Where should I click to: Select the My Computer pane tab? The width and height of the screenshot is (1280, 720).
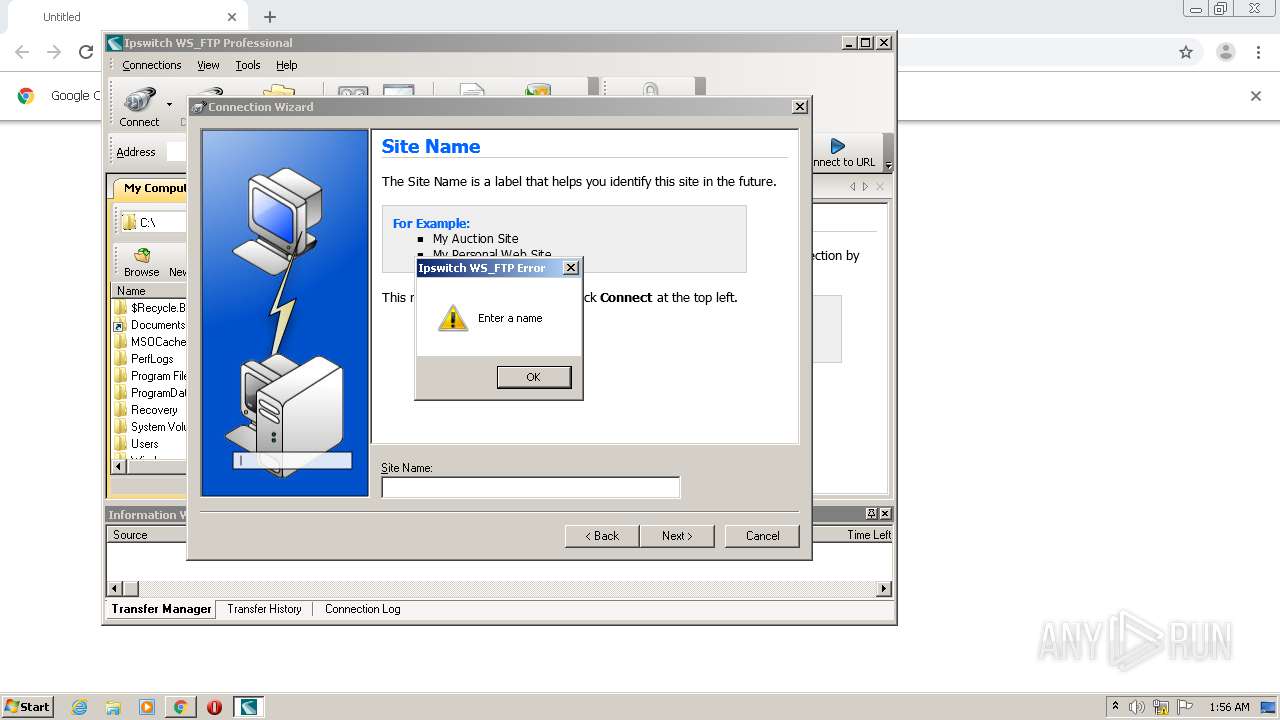tap(150, 188)
